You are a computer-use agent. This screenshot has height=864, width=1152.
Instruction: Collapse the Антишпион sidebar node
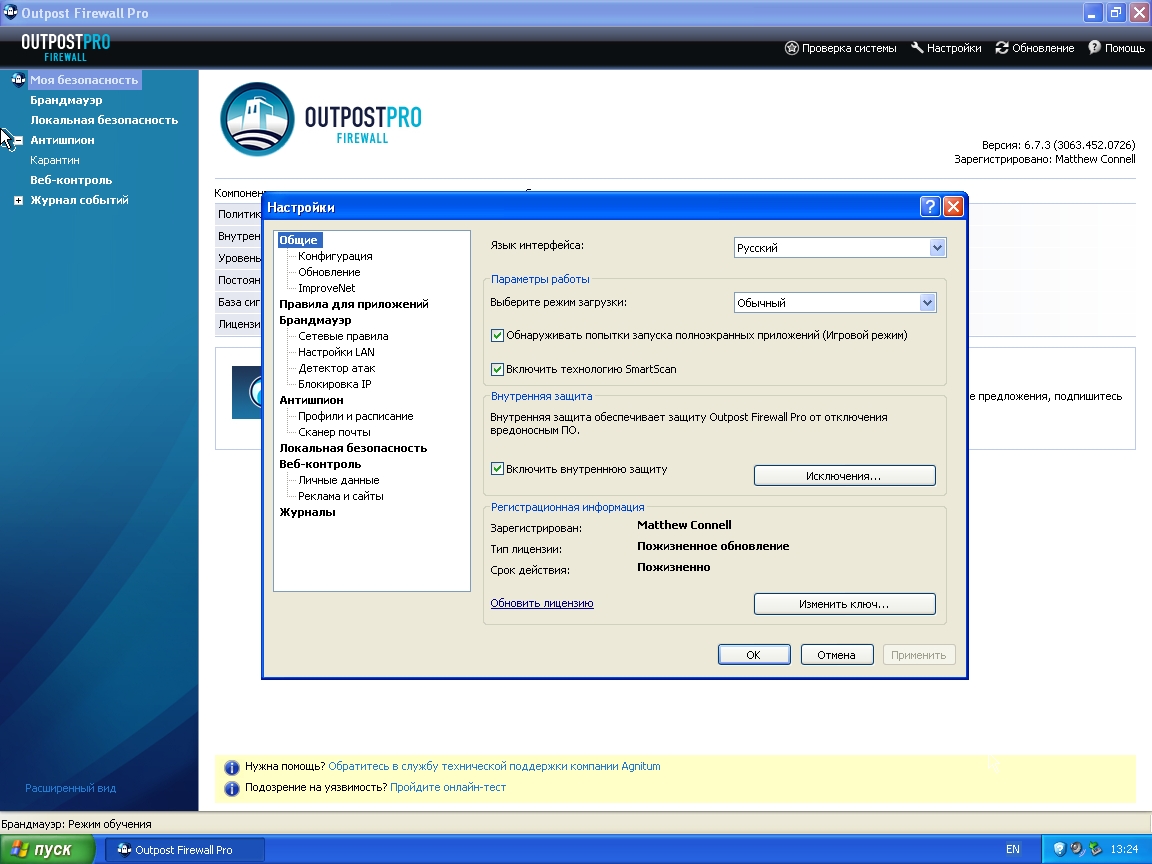(18, 140)
